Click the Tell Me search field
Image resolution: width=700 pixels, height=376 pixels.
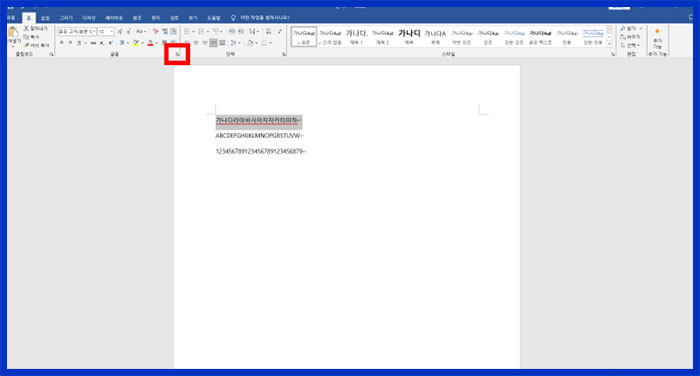click(x=265, y=17)
